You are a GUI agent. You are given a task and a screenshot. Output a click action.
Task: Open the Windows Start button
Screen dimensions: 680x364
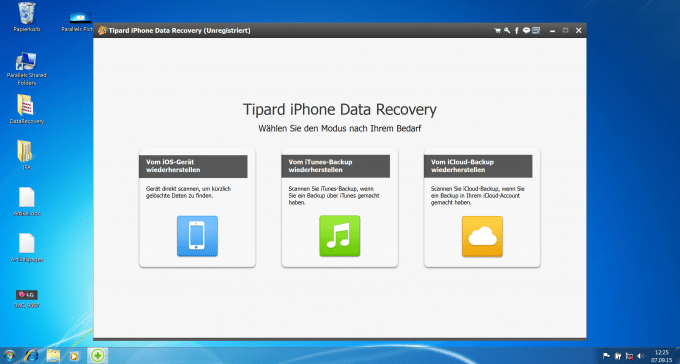[9, 356]
